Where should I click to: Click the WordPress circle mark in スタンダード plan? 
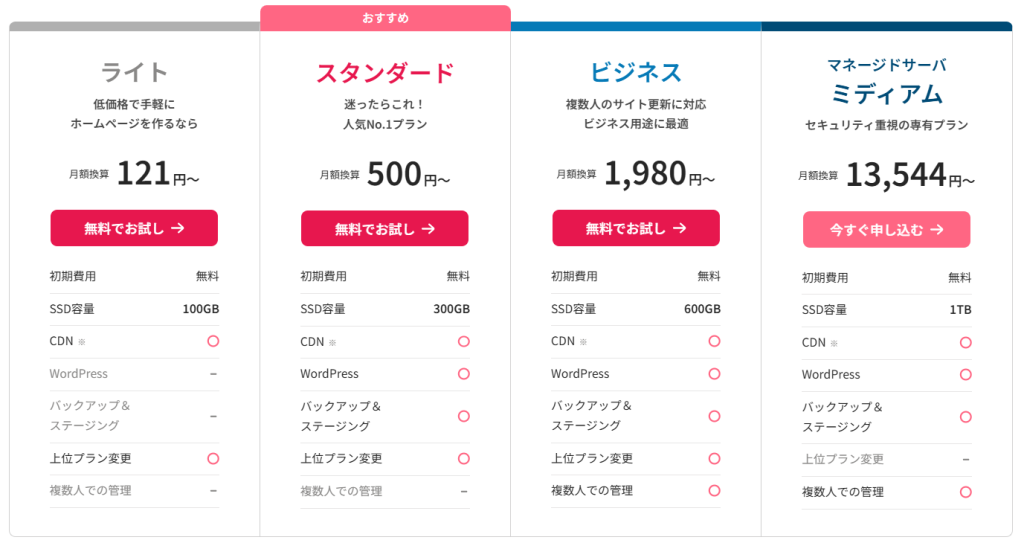coord(464,374)
